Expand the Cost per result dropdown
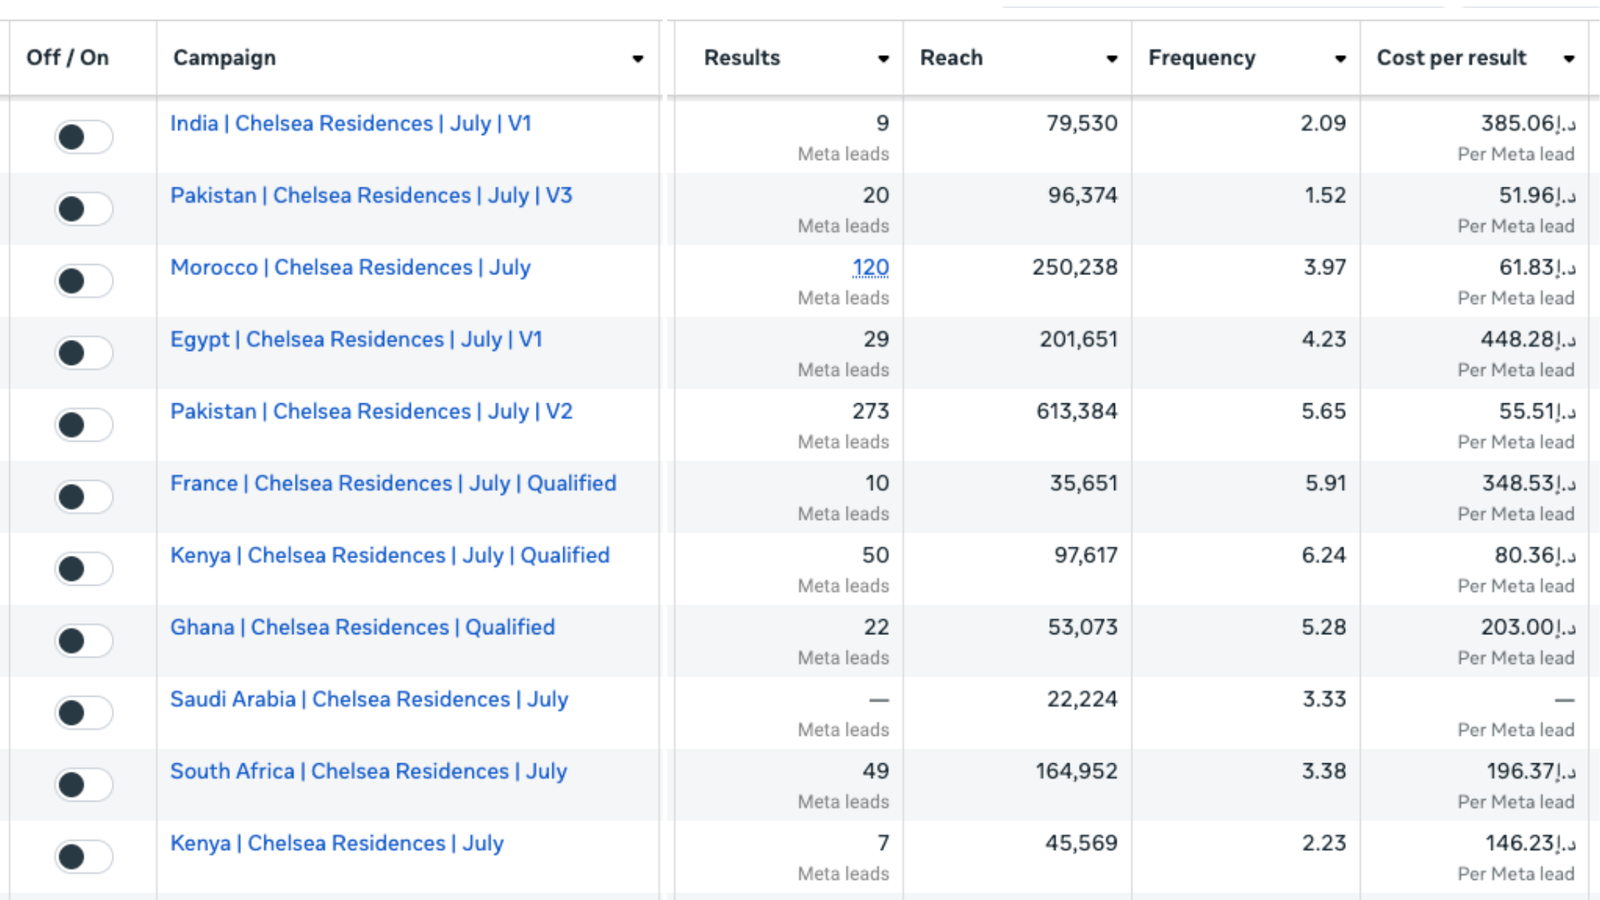 click(x=1569, y=59)
